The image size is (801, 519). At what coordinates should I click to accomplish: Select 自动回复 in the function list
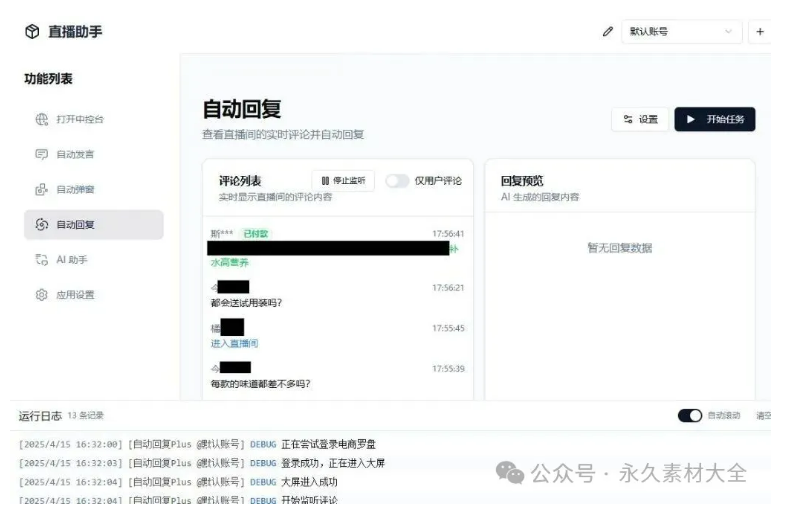[93, 225]
